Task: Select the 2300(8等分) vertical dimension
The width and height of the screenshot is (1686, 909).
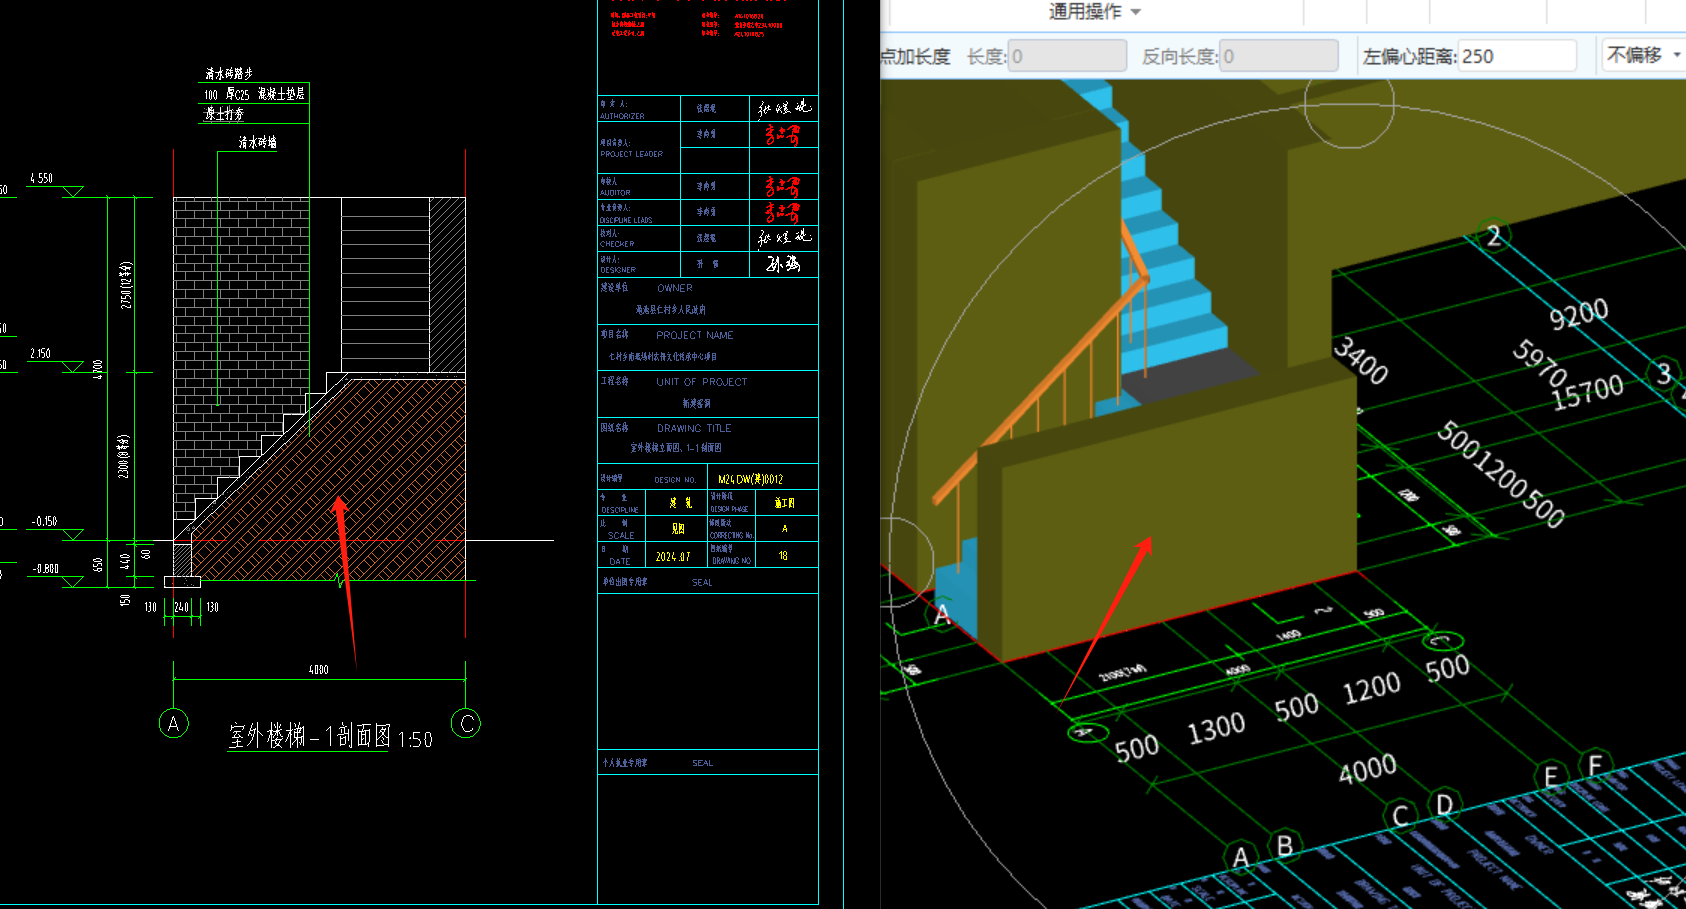Action: pos(124,456)
